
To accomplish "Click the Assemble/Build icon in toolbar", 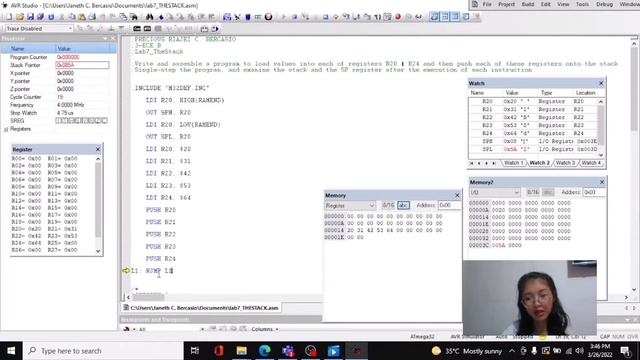I will coord(227,17).
